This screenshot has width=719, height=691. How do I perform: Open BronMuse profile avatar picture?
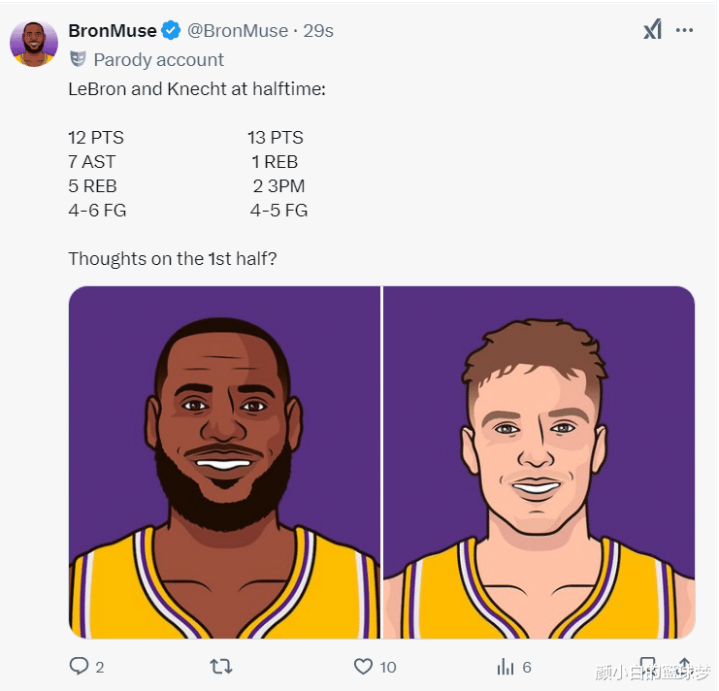click(34, 44)
